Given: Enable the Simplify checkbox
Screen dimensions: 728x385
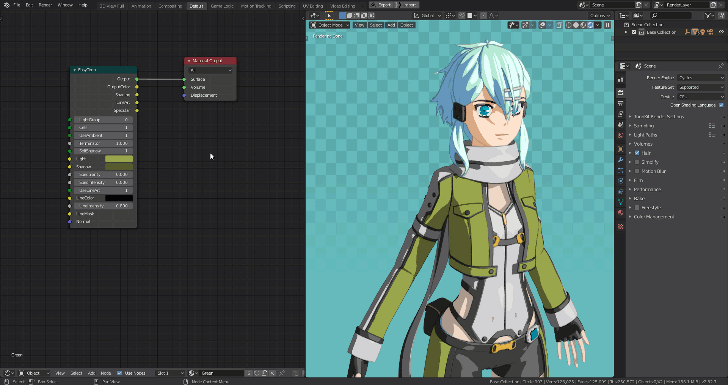Looking at the screenshot, I should tap(637, 162).
